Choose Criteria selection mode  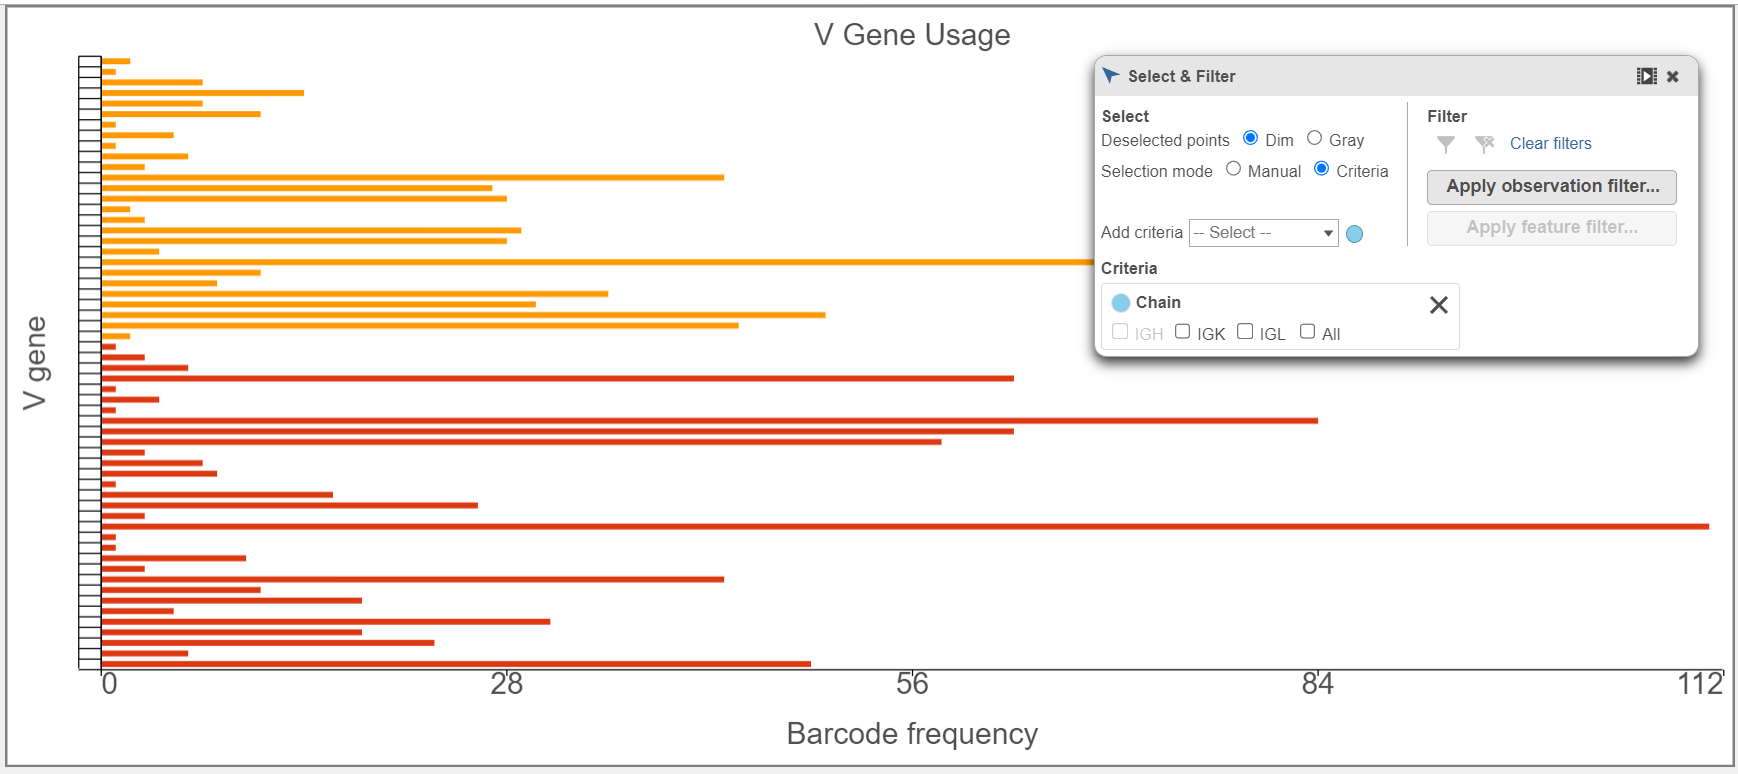[x=1321, y=169]
